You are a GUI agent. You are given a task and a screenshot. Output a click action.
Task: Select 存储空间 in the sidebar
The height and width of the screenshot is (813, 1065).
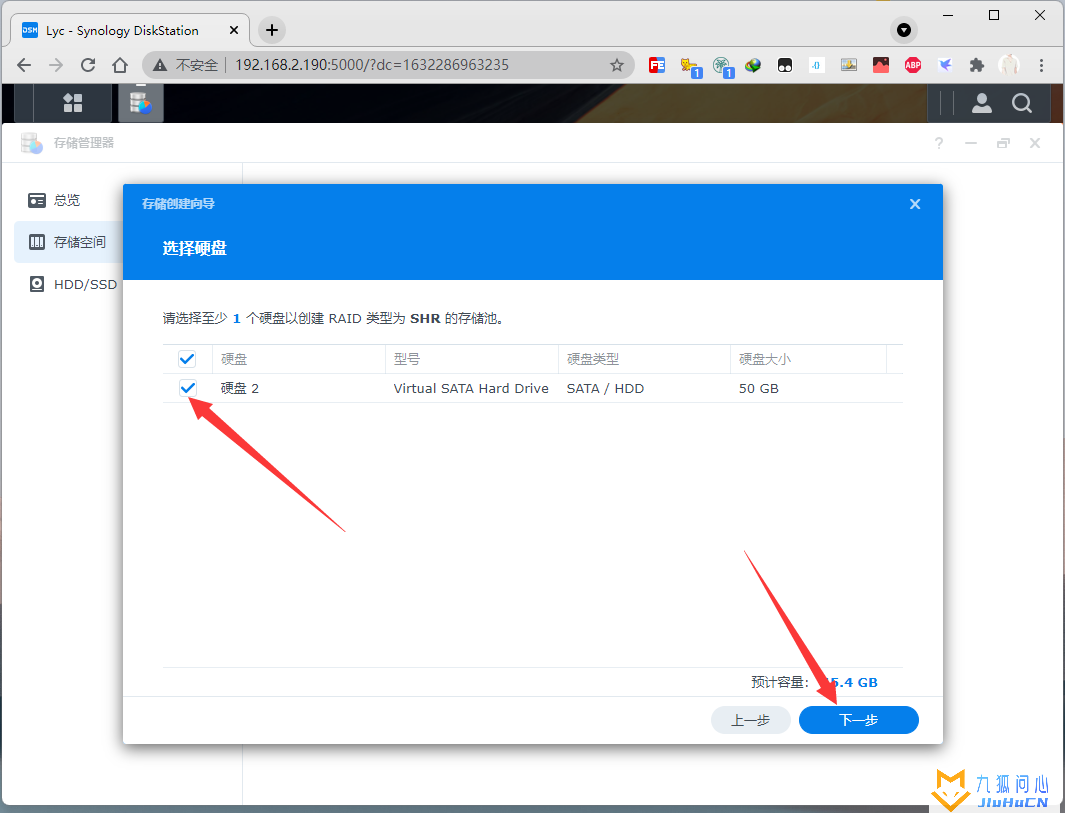67,242
